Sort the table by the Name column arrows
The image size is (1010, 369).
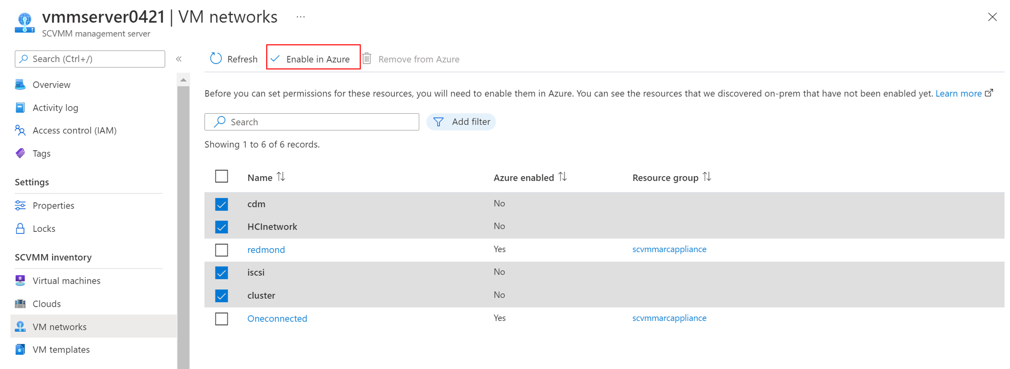tap(281, 177)
